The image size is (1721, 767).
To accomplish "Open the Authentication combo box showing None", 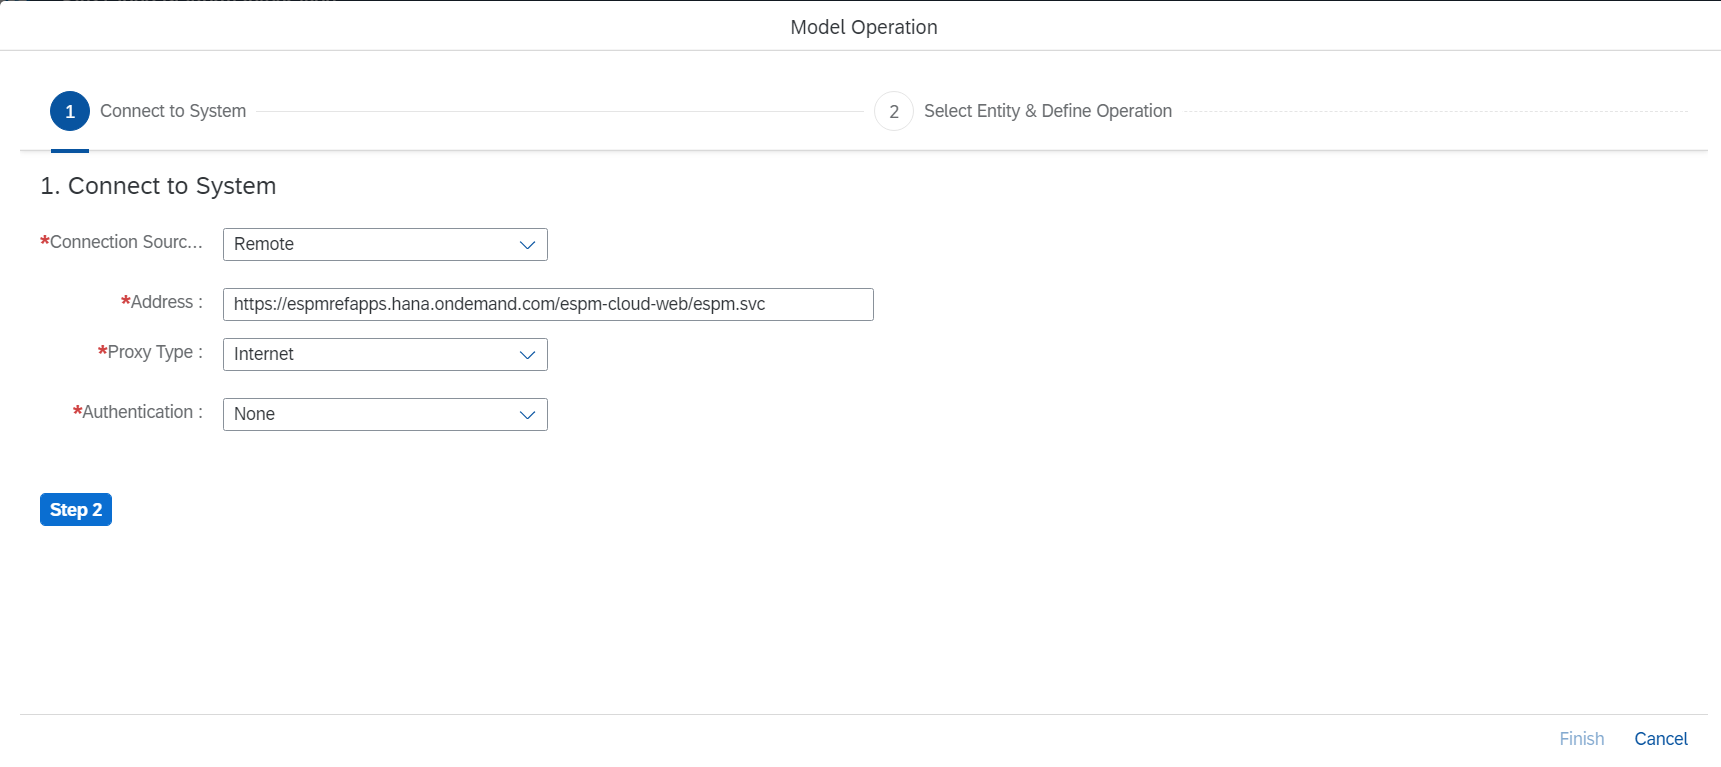I will tap(370, 415).
